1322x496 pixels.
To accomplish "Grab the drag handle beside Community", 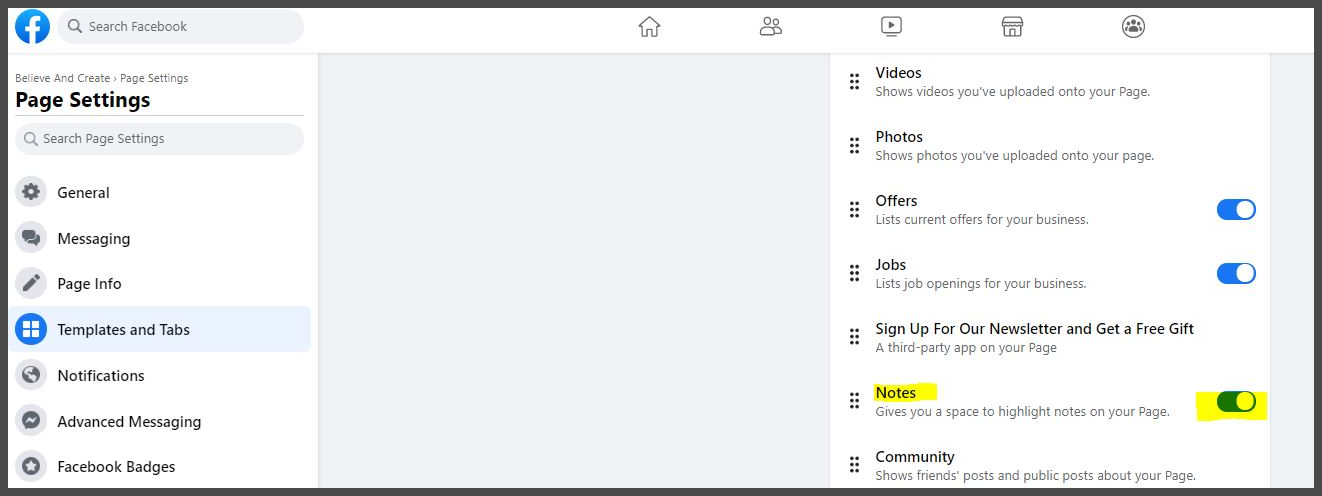I will point(854,465).
